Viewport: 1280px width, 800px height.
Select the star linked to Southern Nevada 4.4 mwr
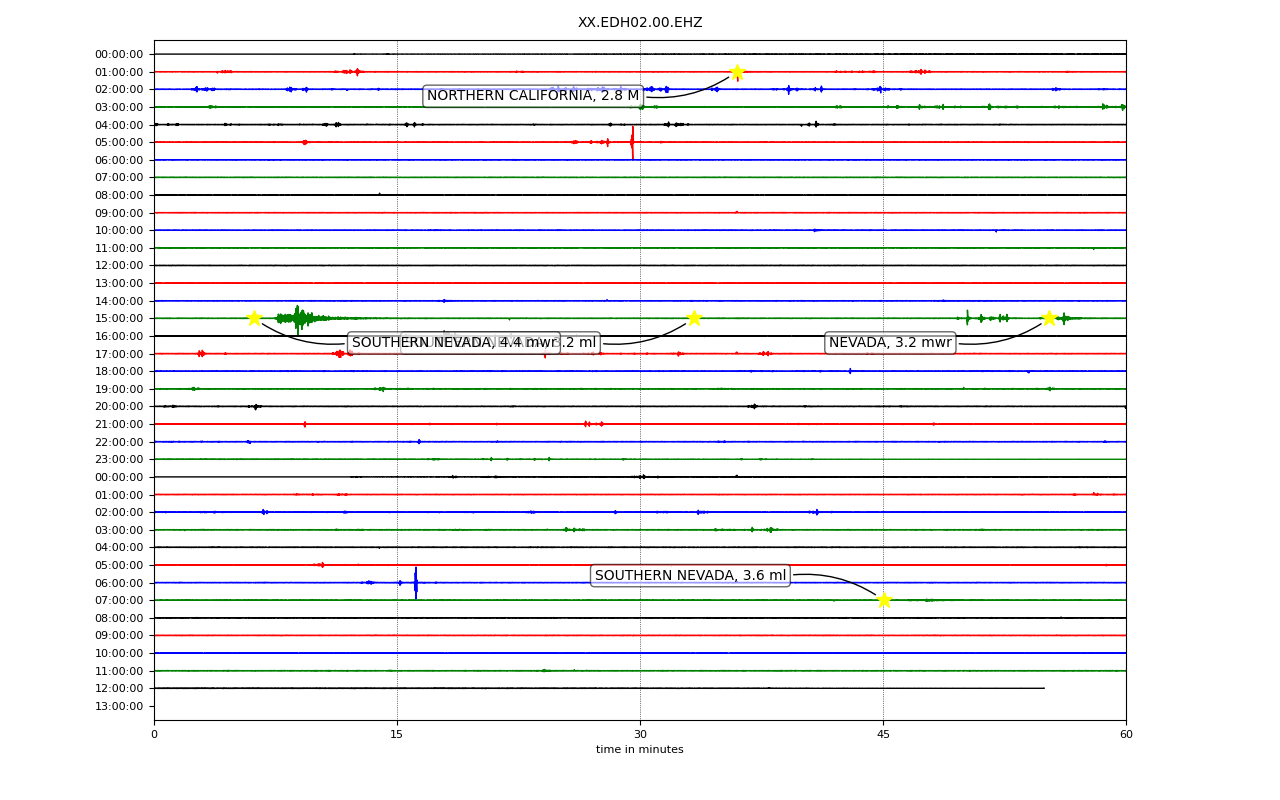click(254, 318)
